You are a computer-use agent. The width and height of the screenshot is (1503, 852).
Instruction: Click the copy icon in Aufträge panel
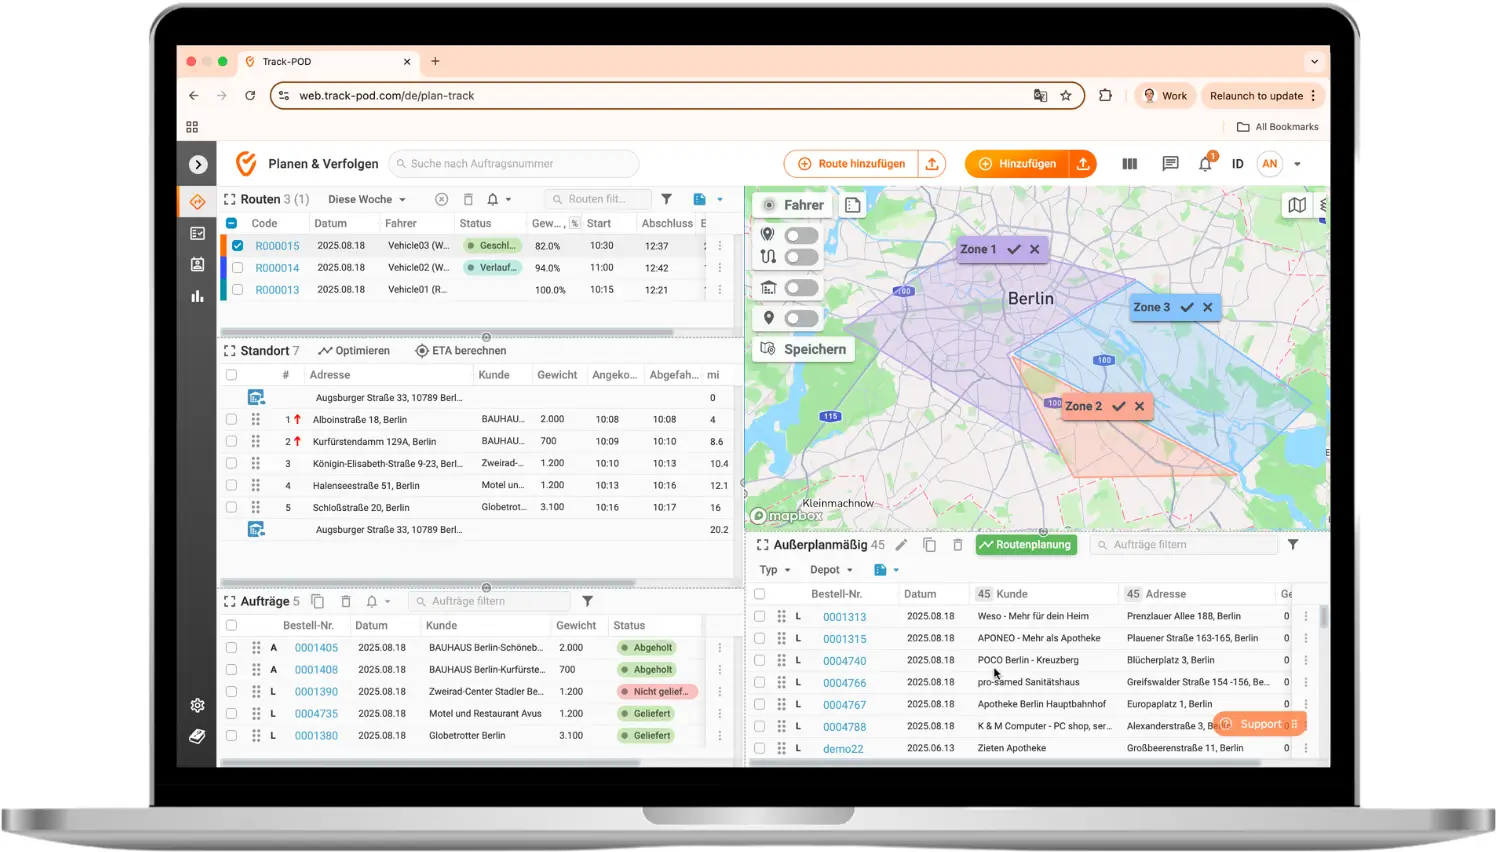pos(318,601)
